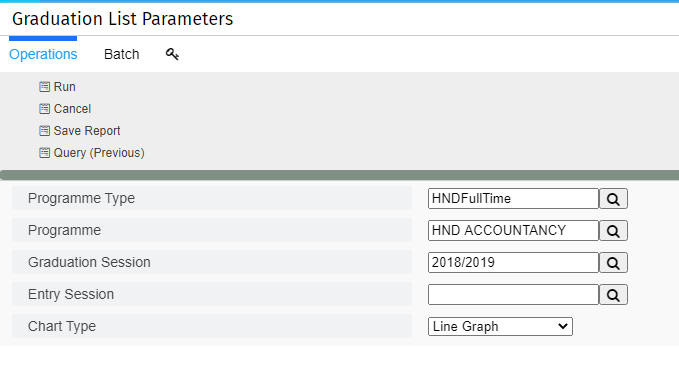
Task: Open lookup search for Graduation Session
Action: (x=613, y=263)
